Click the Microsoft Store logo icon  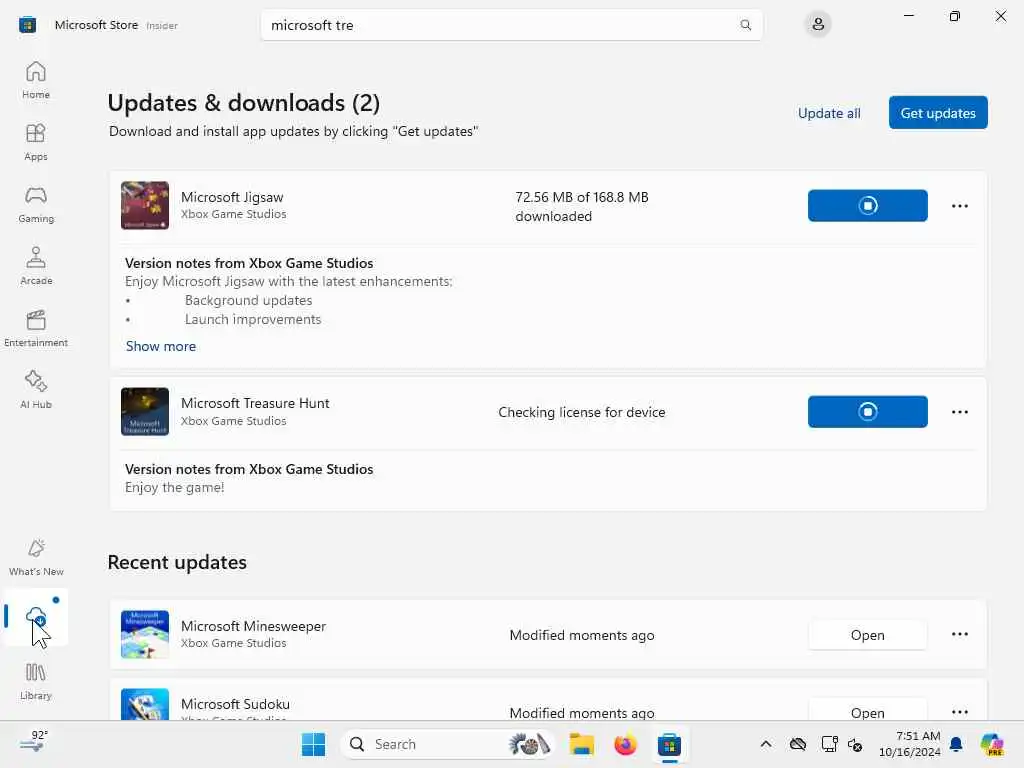[x=27, y=25]
